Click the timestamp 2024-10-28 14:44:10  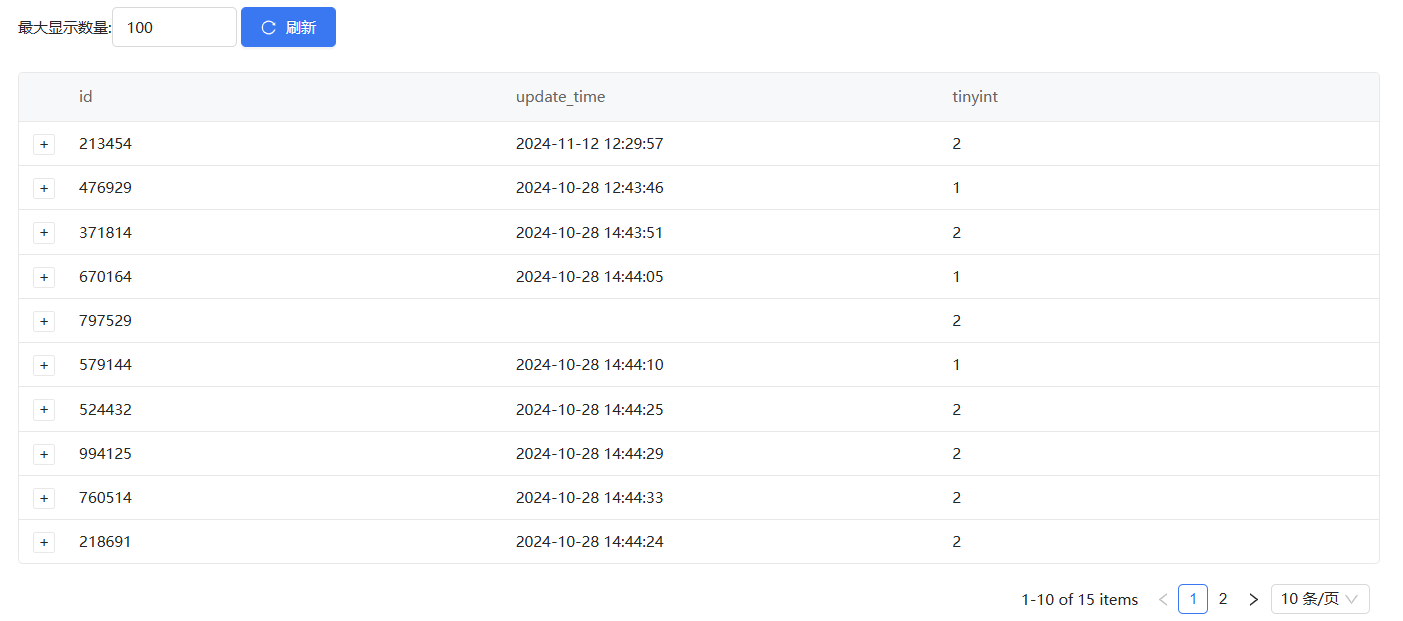tap(590, 365)
